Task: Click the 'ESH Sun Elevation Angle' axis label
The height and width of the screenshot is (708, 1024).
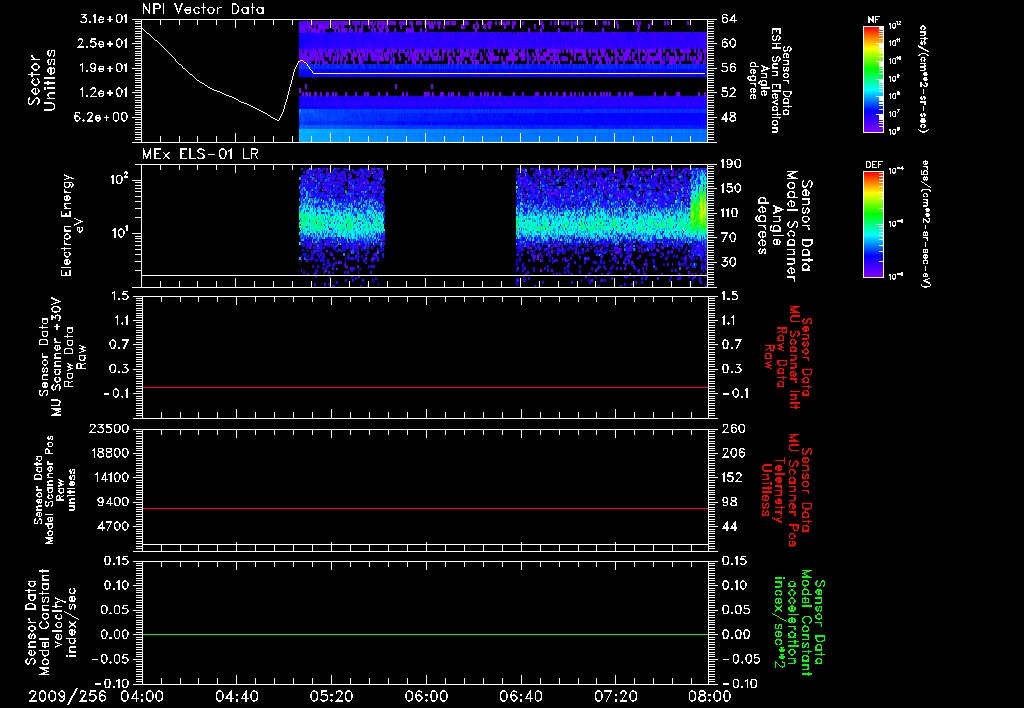Action: click(x=769, y=80)
